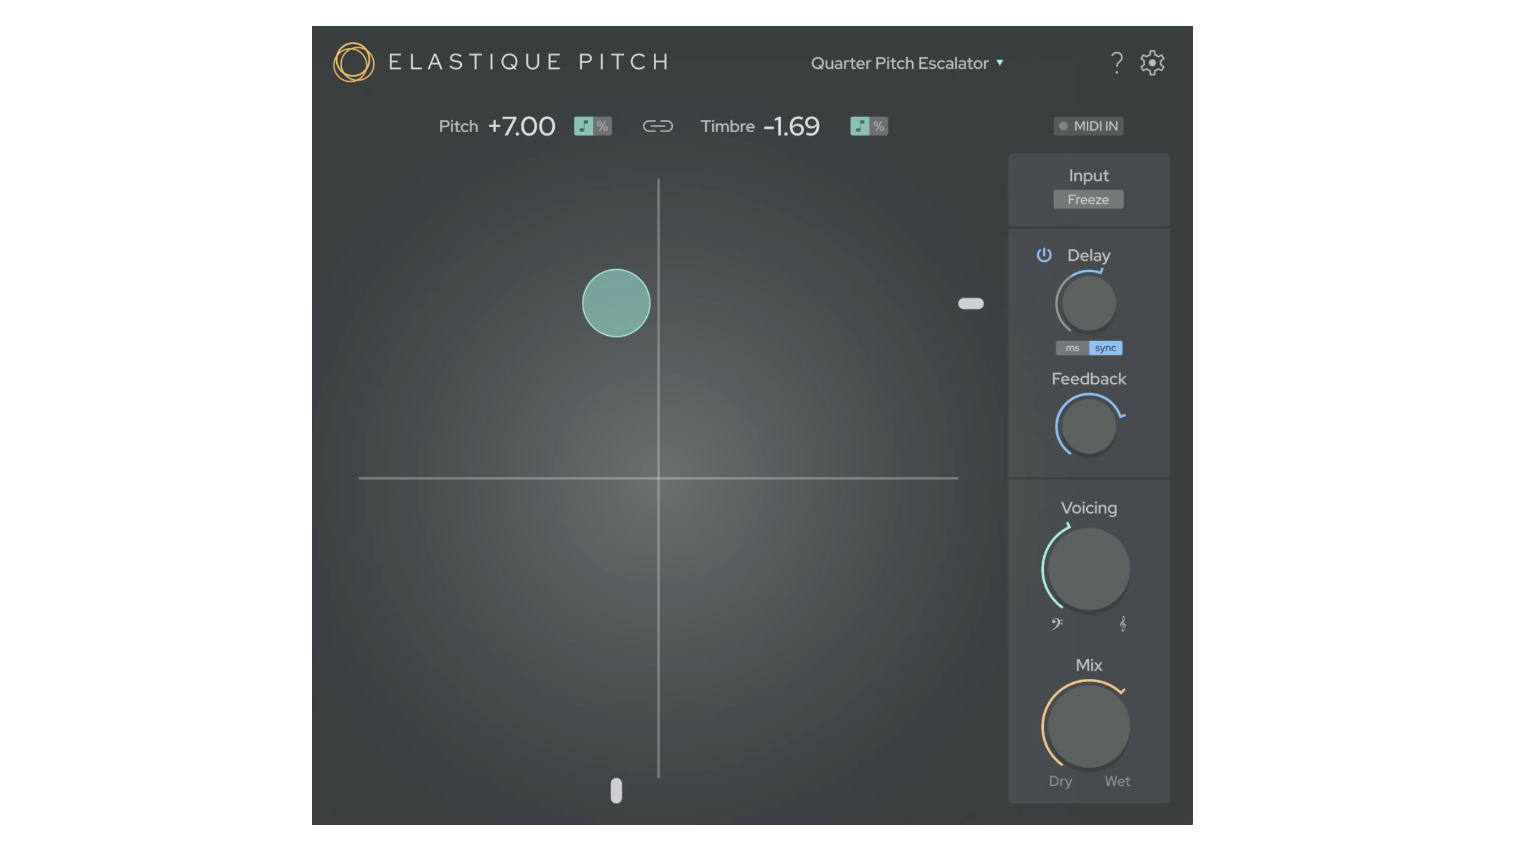Click the treble clef icon under Voicing
The image size is (1540, 850).
pyautogui.click(x=1123, y=624)
